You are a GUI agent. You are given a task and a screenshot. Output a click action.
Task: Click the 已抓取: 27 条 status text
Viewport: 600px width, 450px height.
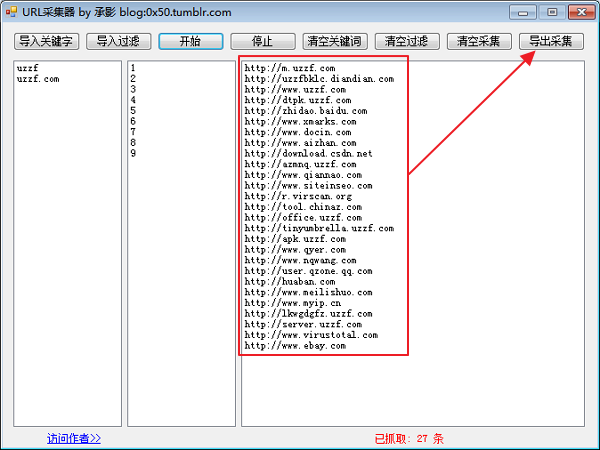[x=409, y=439]
